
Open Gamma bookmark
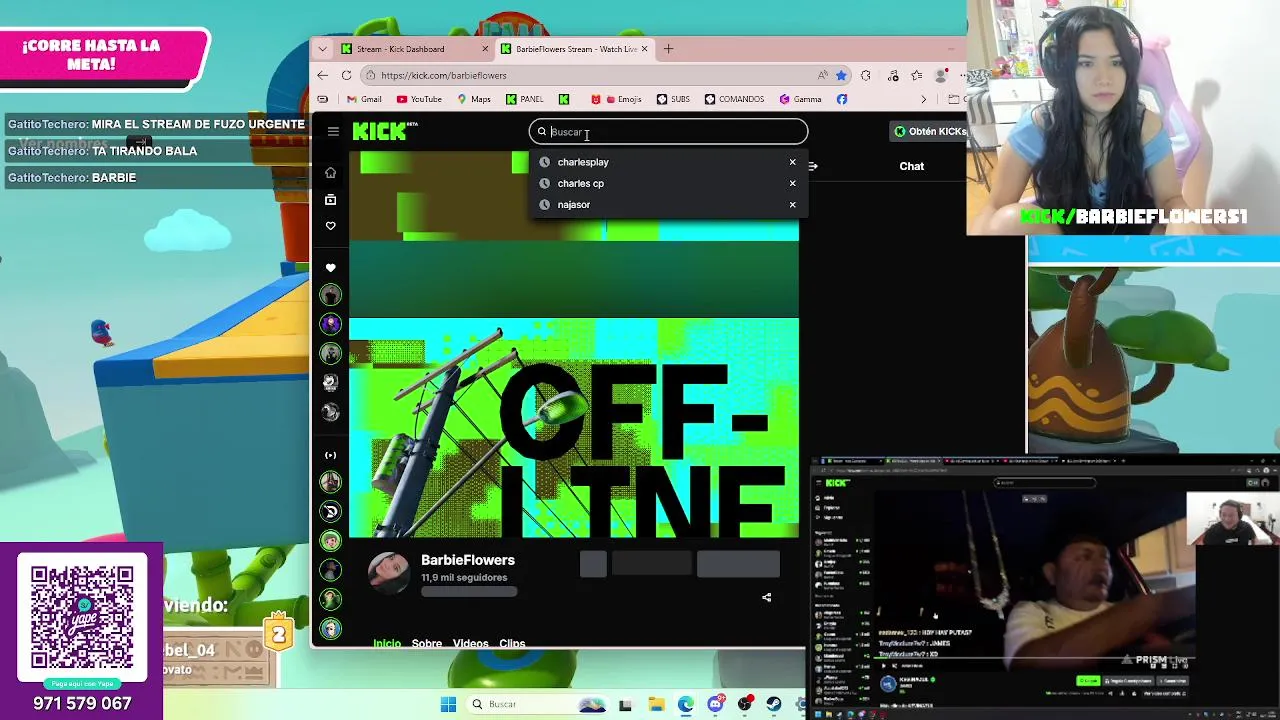(x=800, y=99)
